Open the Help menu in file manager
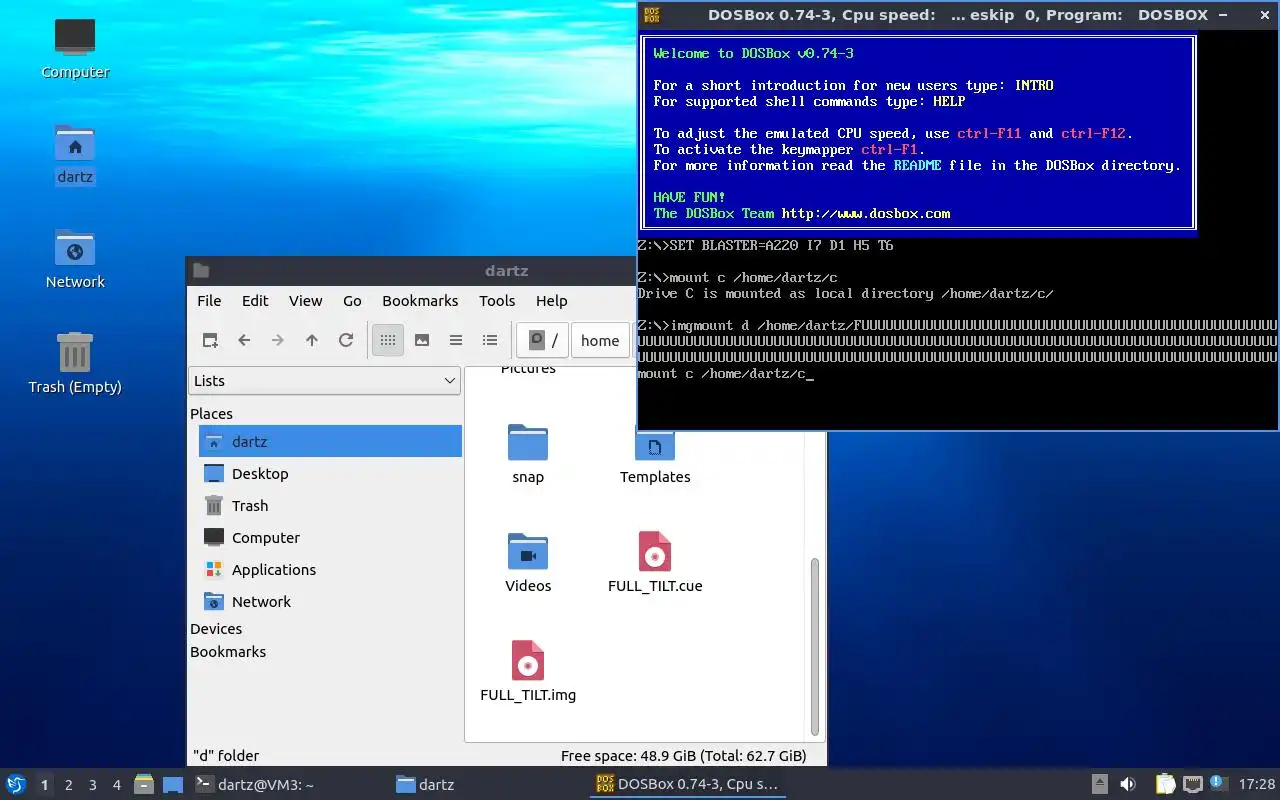Viewport: 1280px width, 800px height. (551, 300)
